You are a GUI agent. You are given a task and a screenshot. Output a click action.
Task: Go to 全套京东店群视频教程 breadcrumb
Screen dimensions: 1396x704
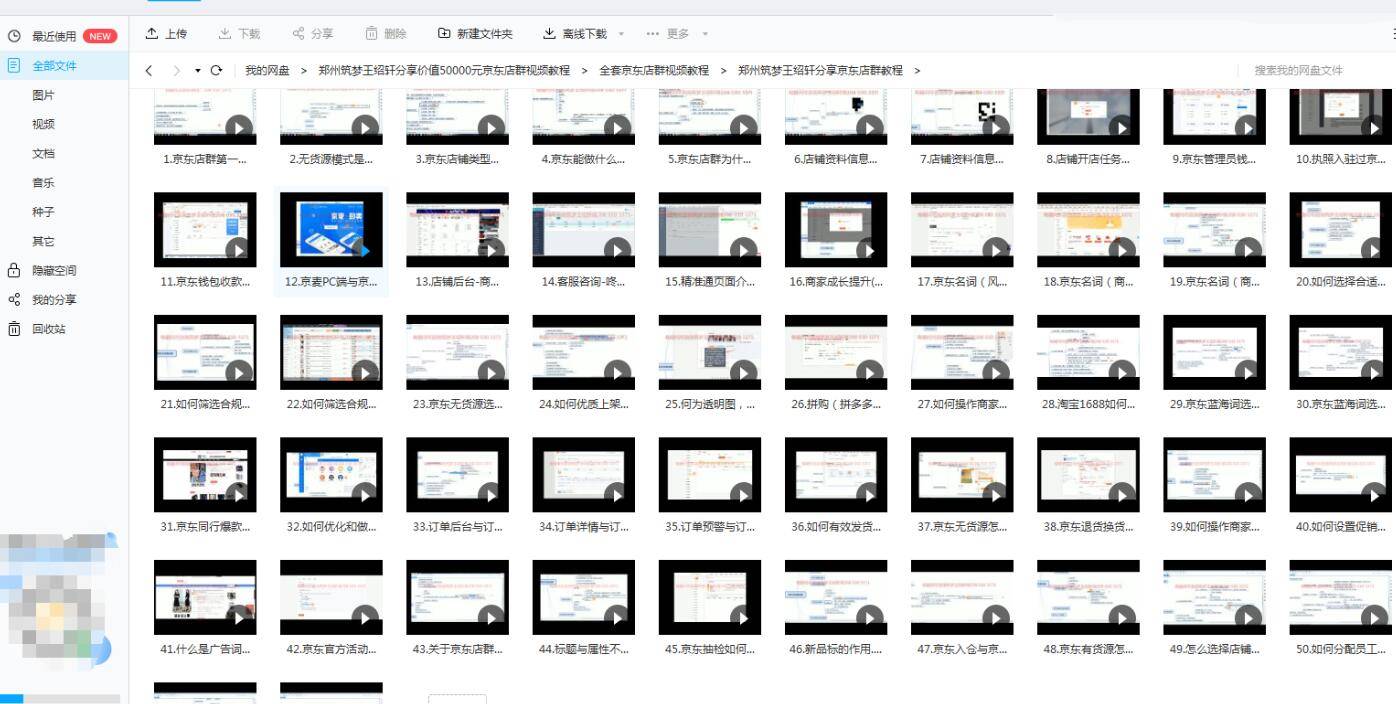pos(654,70)
